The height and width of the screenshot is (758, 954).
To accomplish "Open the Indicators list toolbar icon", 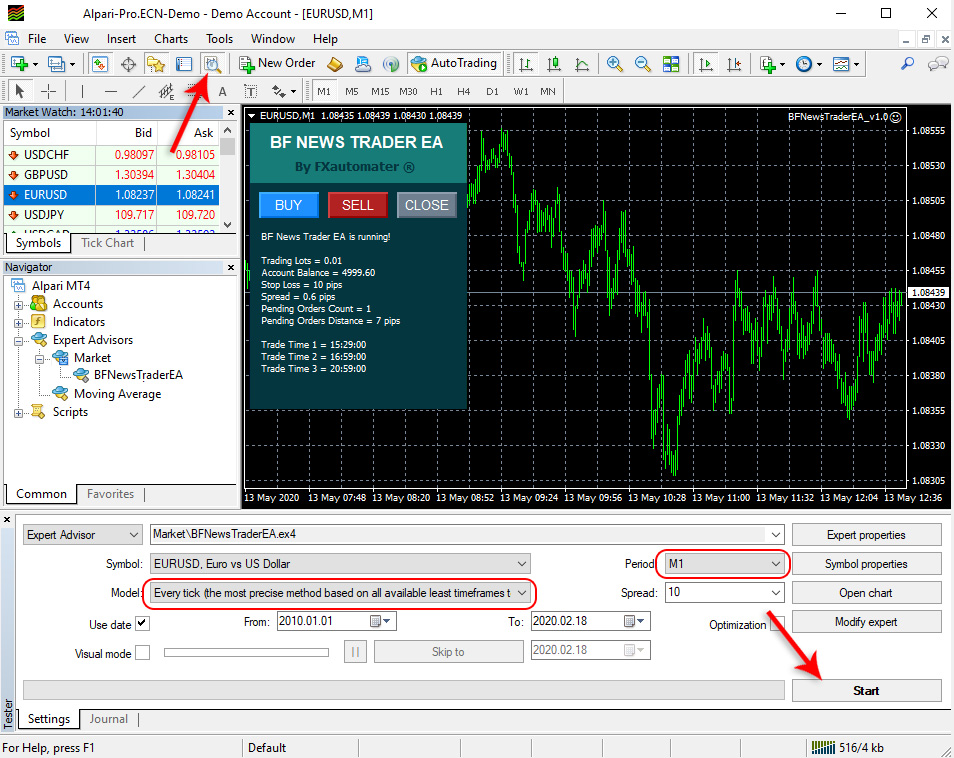I will [768, 64].
